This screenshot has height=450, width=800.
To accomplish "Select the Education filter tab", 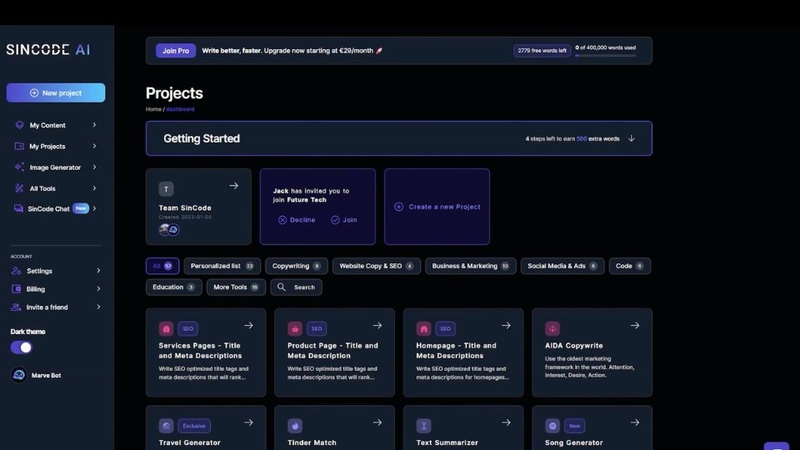I will (173, 287).
